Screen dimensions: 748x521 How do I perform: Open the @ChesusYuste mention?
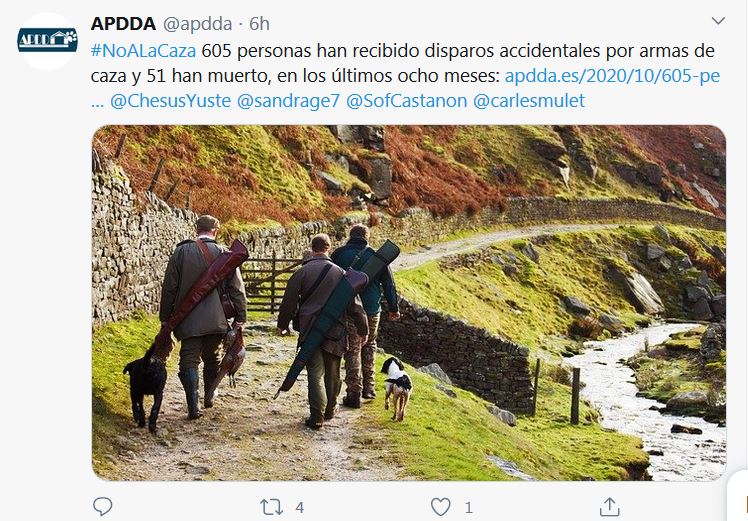(x=170, y=101)
